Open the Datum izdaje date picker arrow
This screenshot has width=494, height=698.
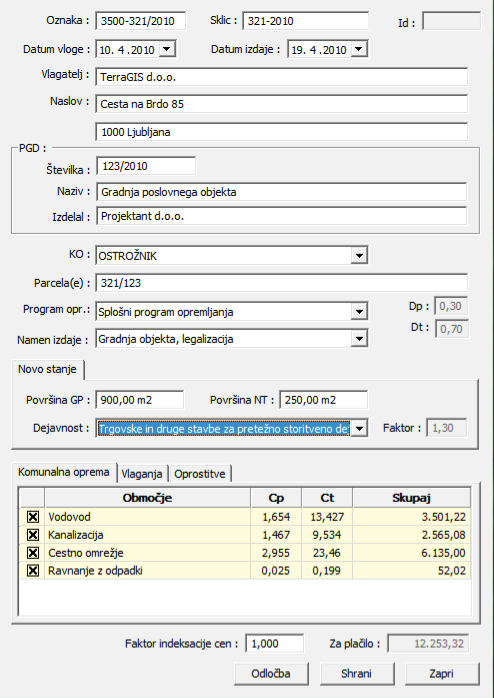tap(359, 49)
